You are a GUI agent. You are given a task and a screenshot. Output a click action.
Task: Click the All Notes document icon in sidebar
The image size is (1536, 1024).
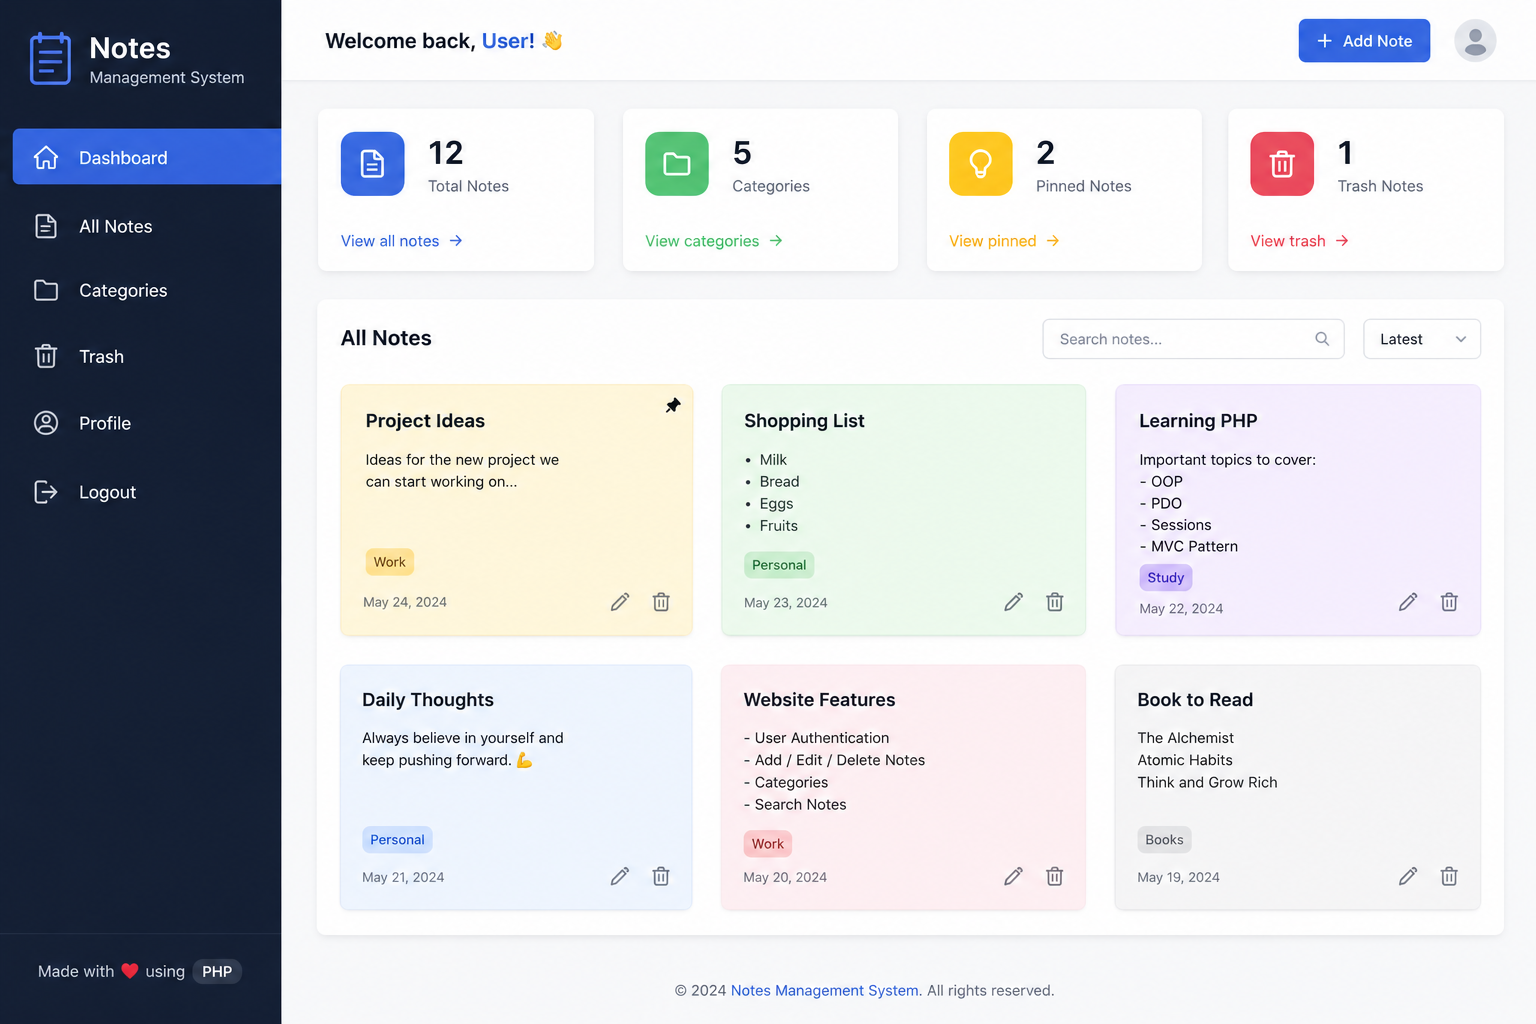pyautogui.click(x=46, y=226)
